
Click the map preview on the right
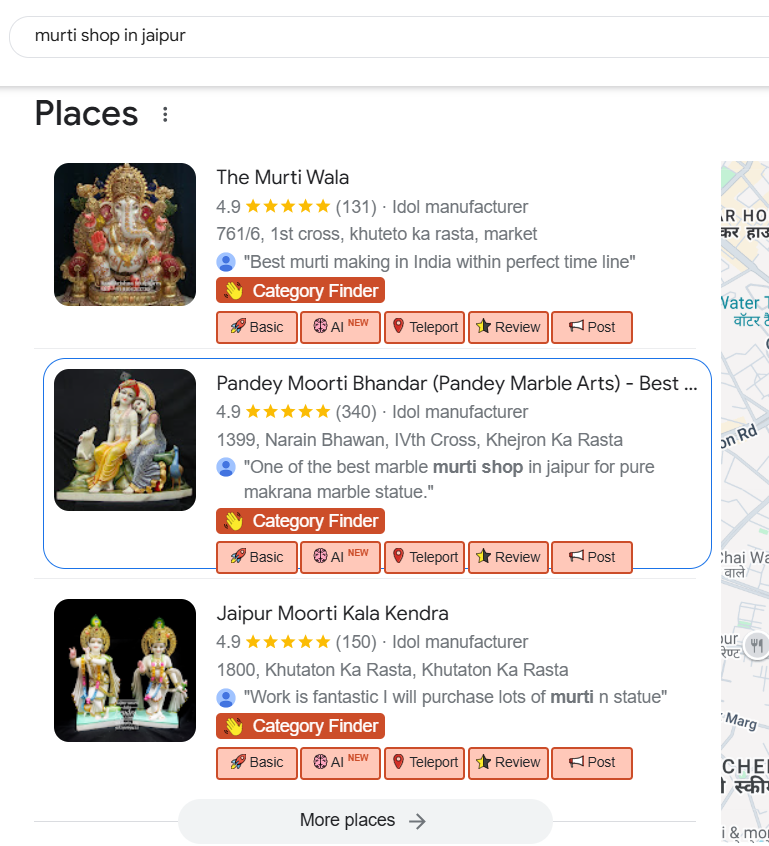pos(745,500)
